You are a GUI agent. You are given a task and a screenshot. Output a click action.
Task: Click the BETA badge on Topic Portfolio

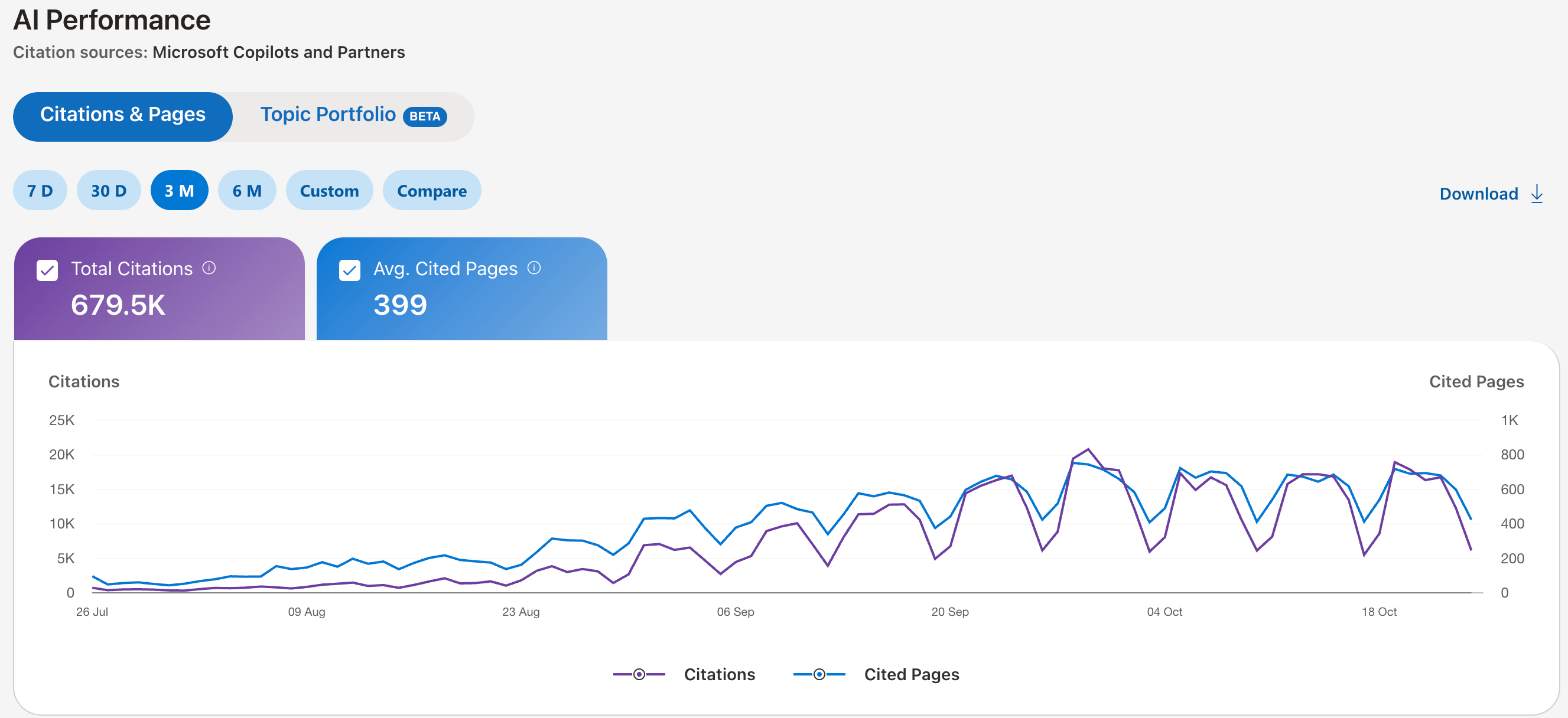425,117
